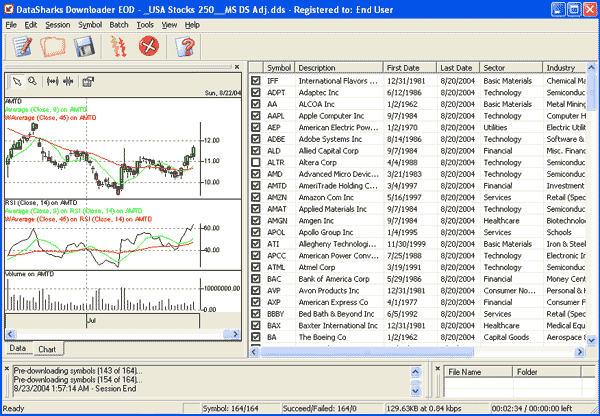This screenshot has width=600, height=416.
Task: Select the Apple Computer Inc row
Action: coord(417,116)
